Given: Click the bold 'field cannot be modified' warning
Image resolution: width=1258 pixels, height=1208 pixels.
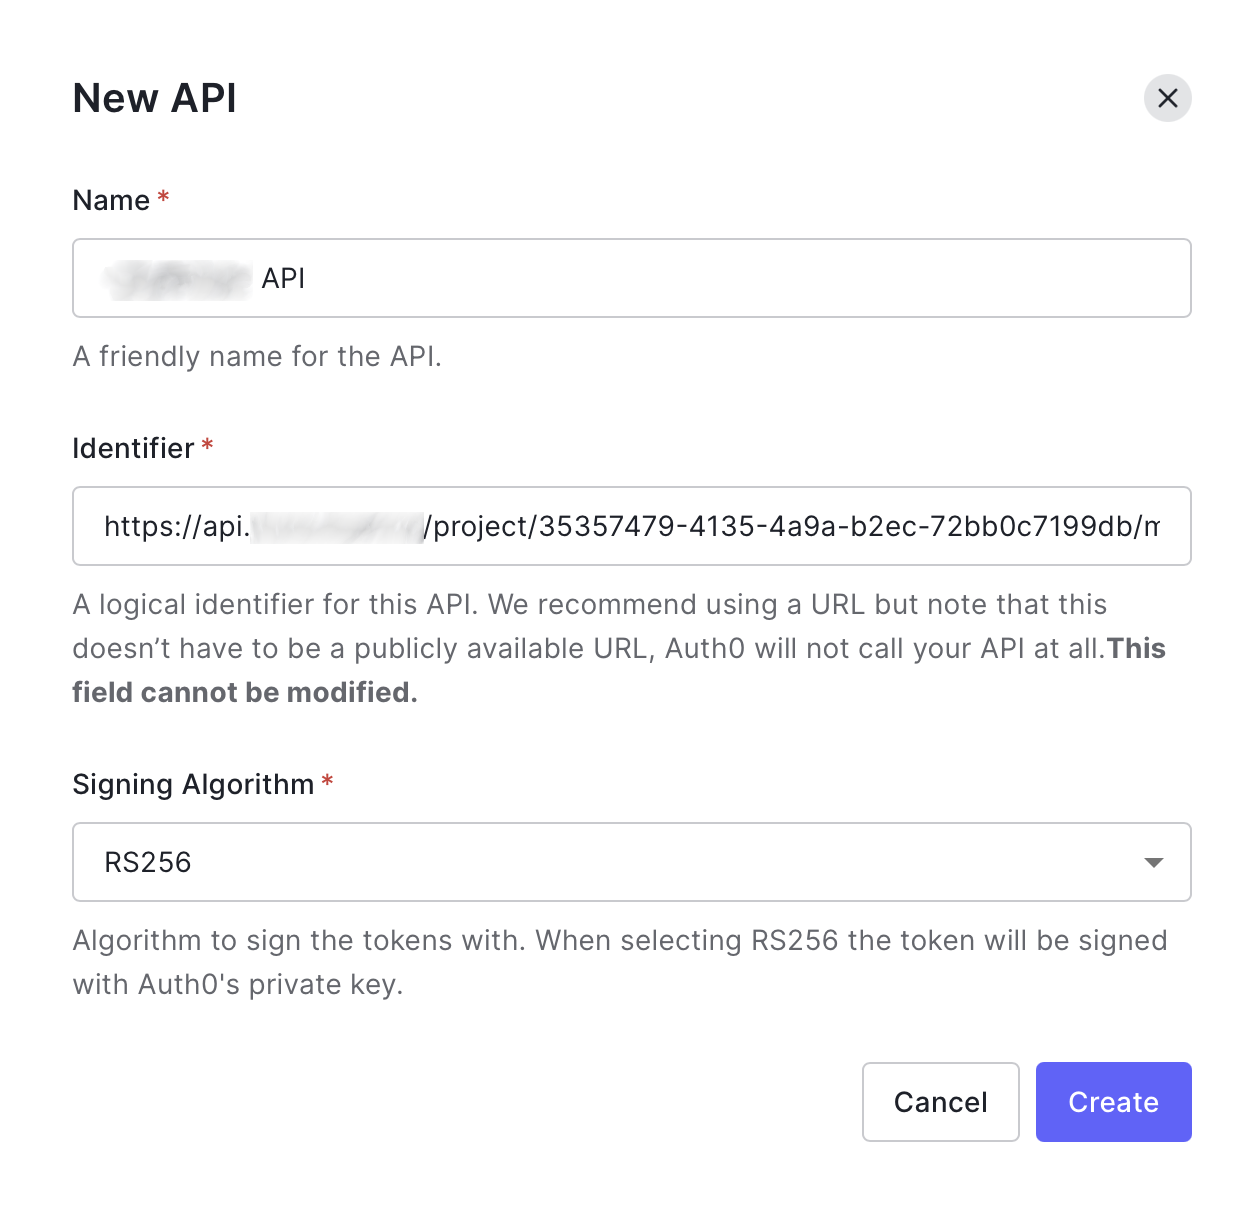Looking at the screenshot, I should 245,692.
